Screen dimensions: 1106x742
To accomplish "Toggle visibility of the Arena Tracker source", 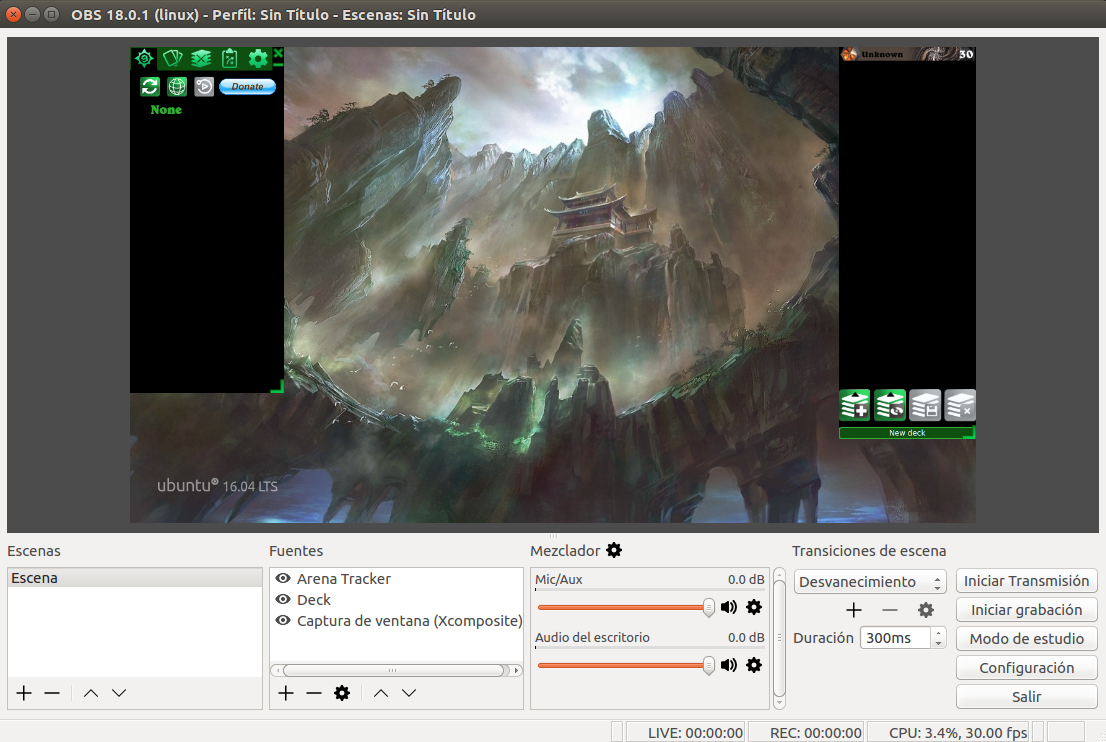I will [x=283, y=578].
